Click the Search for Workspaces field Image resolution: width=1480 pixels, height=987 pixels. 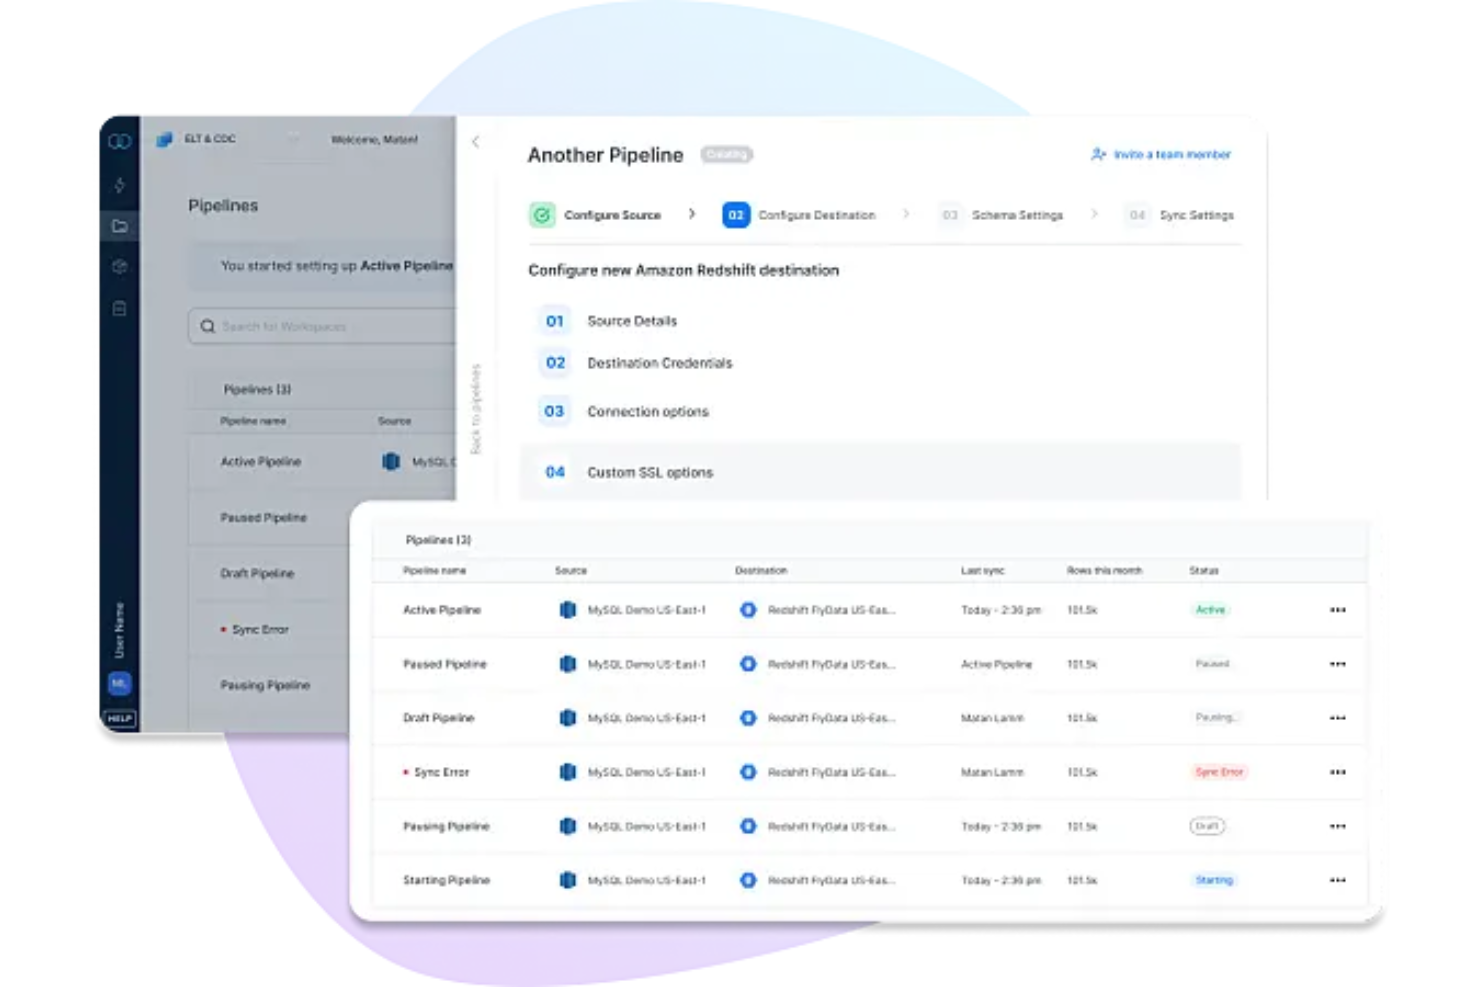point(322,327)
